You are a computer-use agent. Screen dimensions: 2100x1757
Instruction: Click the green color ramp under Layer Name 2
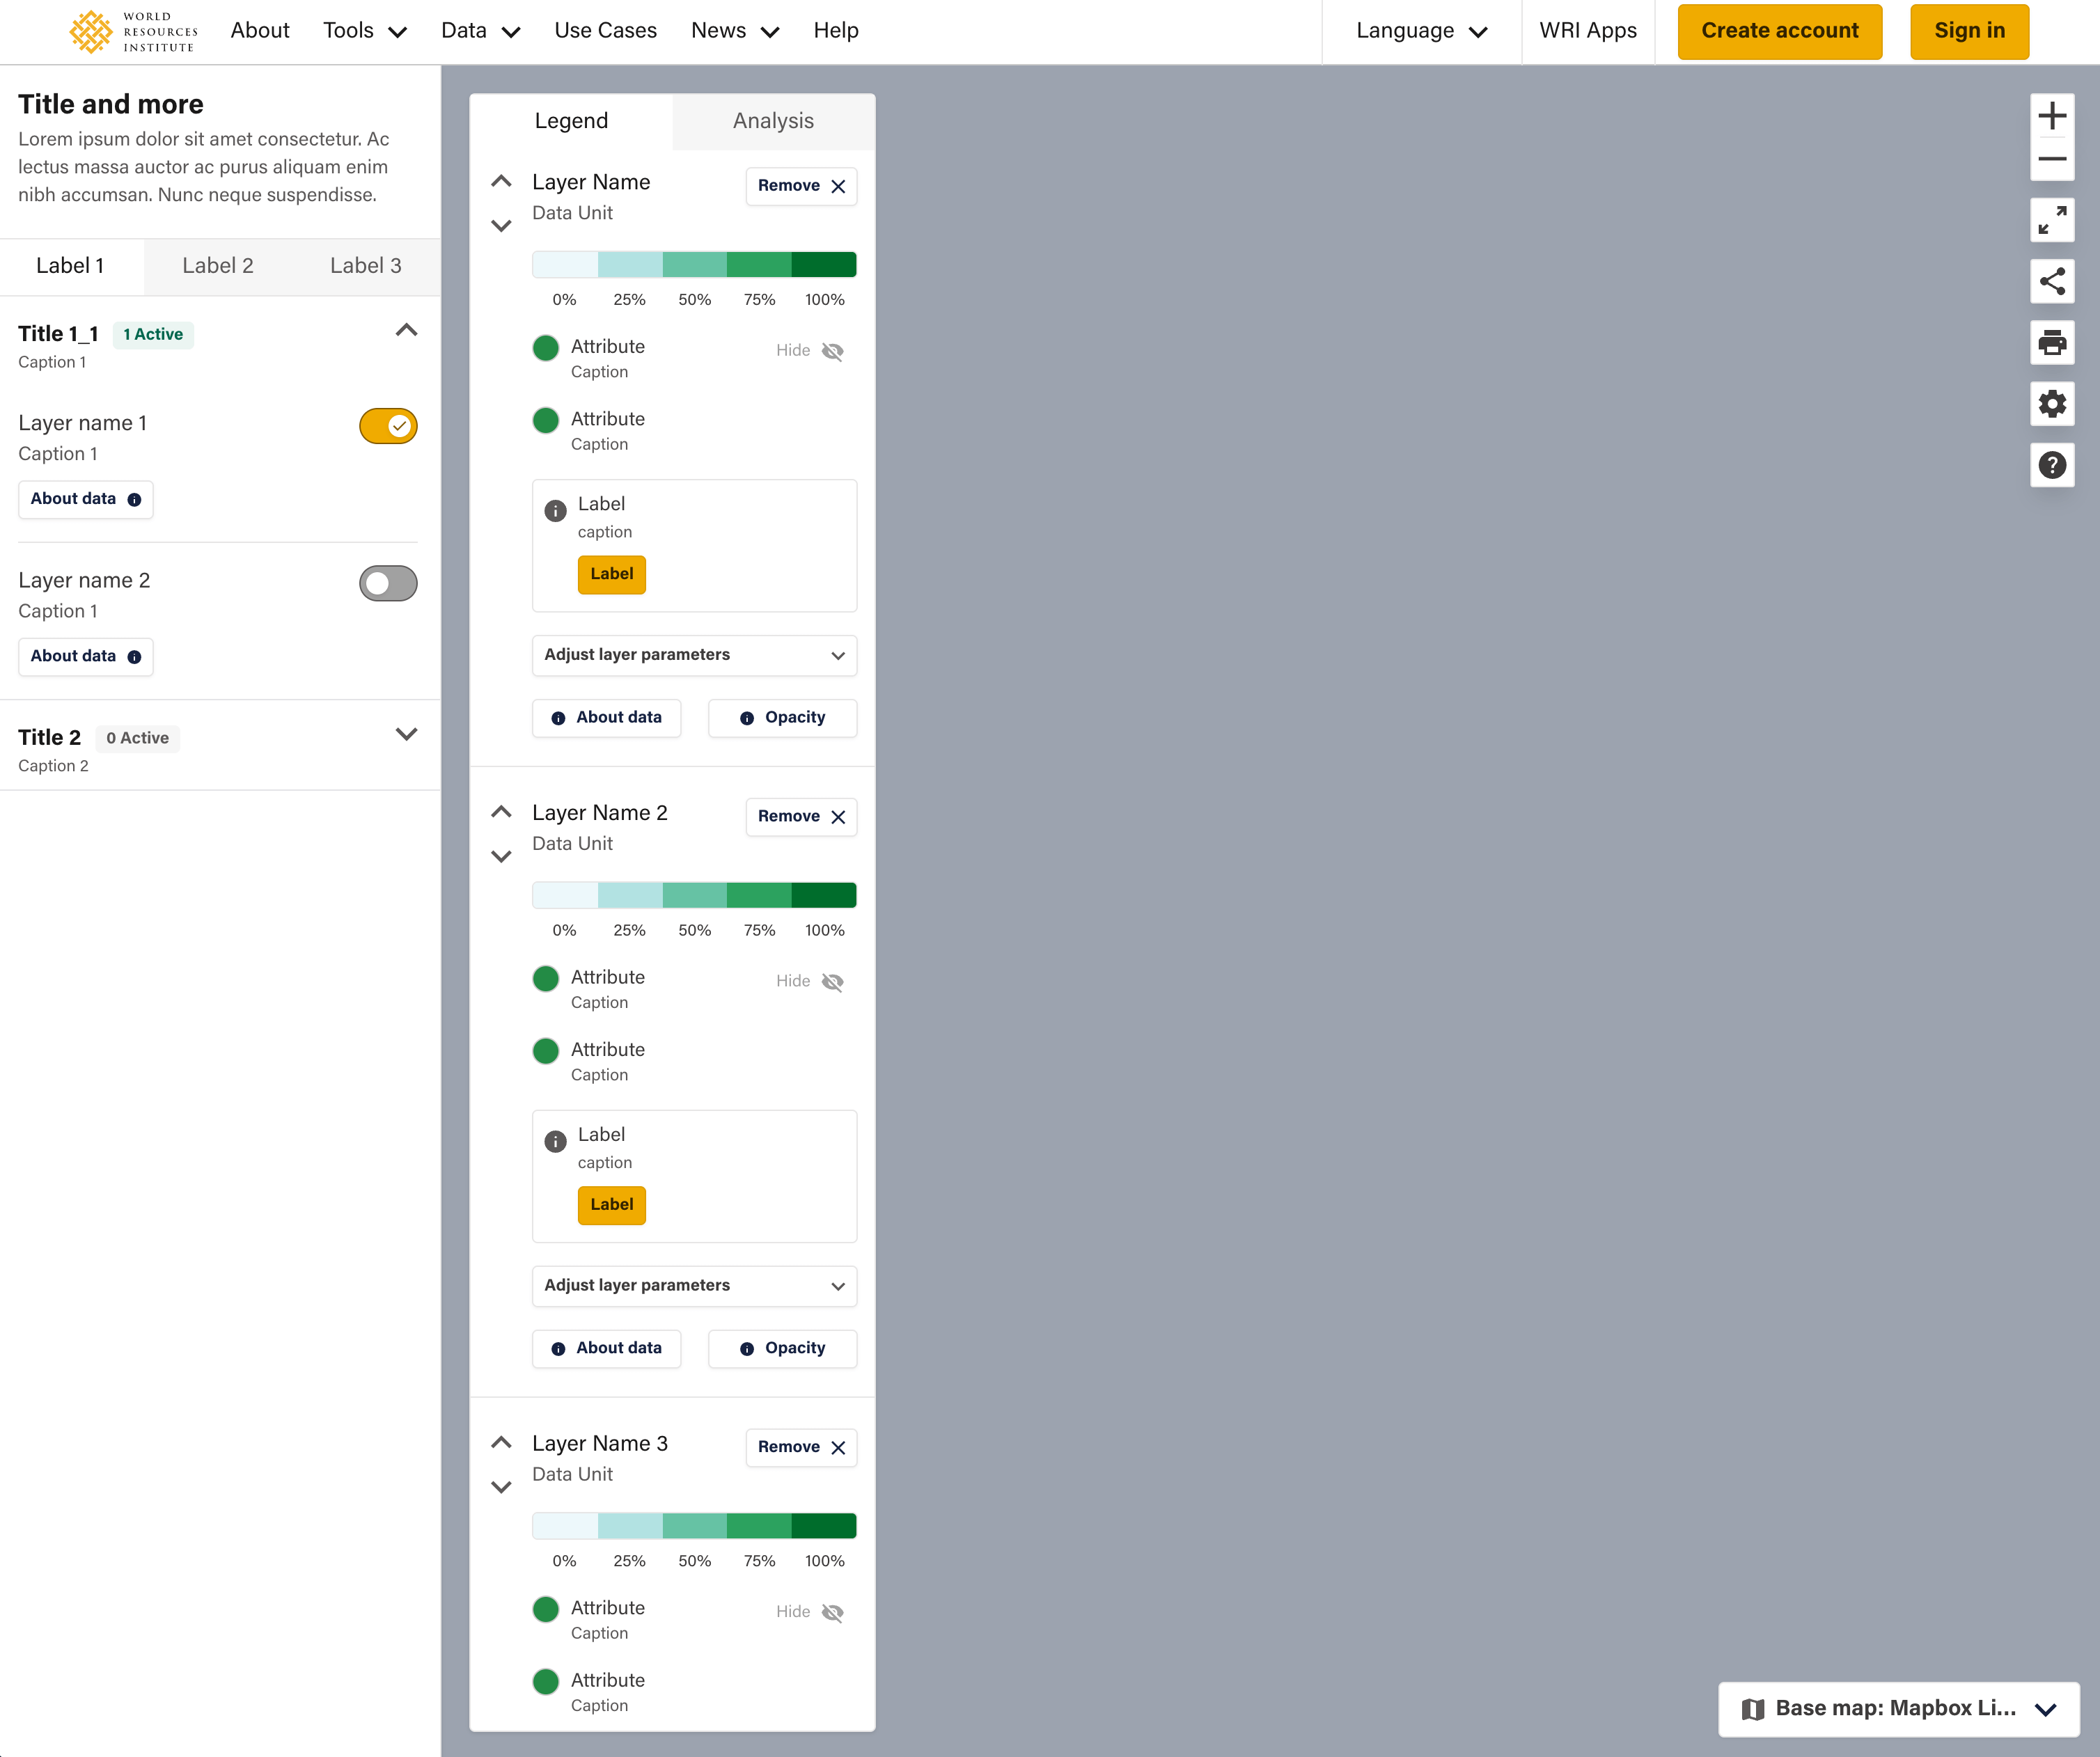pos(693,894)
